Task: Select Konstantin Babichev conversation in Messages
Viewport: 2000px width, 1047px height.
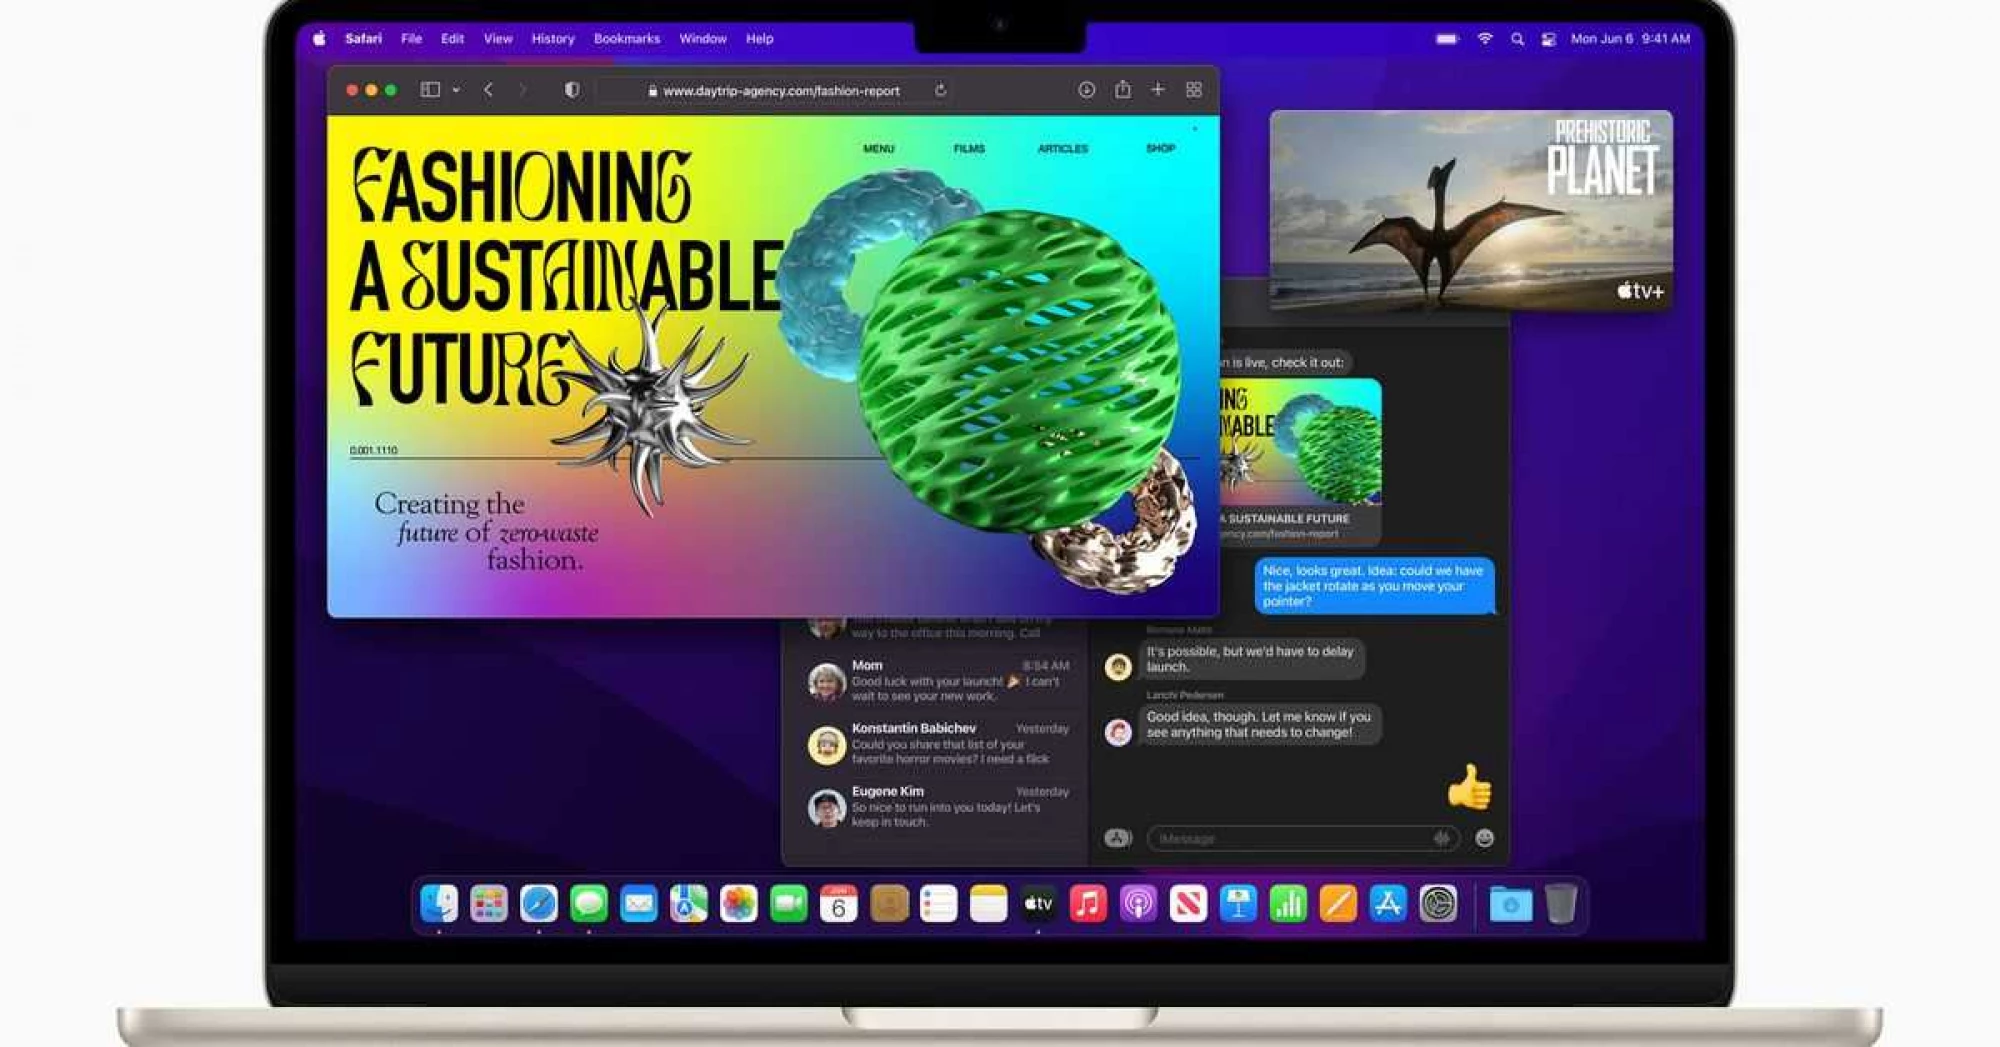Action: (x=937, y=743)
